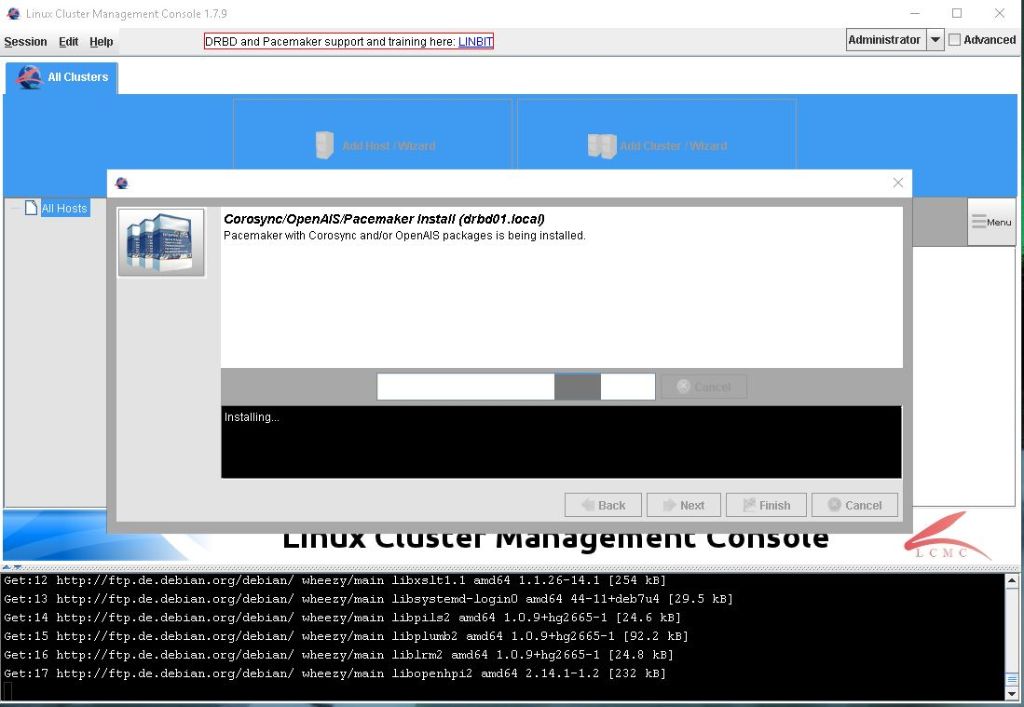Screen dimensions: 1024x707
Task: Click the Back button in wizard
Action: click(603, 505)
